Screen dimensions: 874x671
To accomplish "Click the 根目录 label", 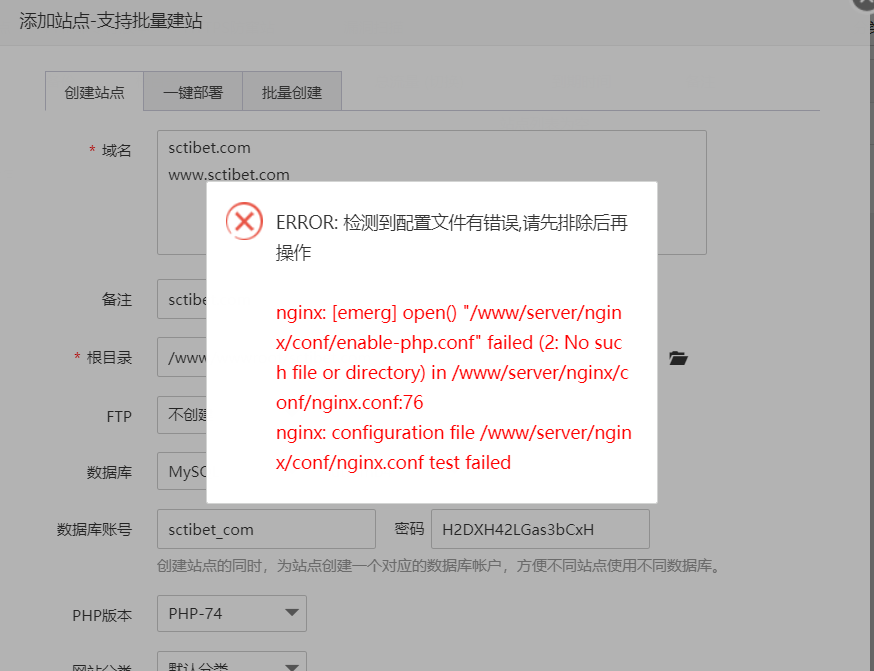I will pos(109,358).
